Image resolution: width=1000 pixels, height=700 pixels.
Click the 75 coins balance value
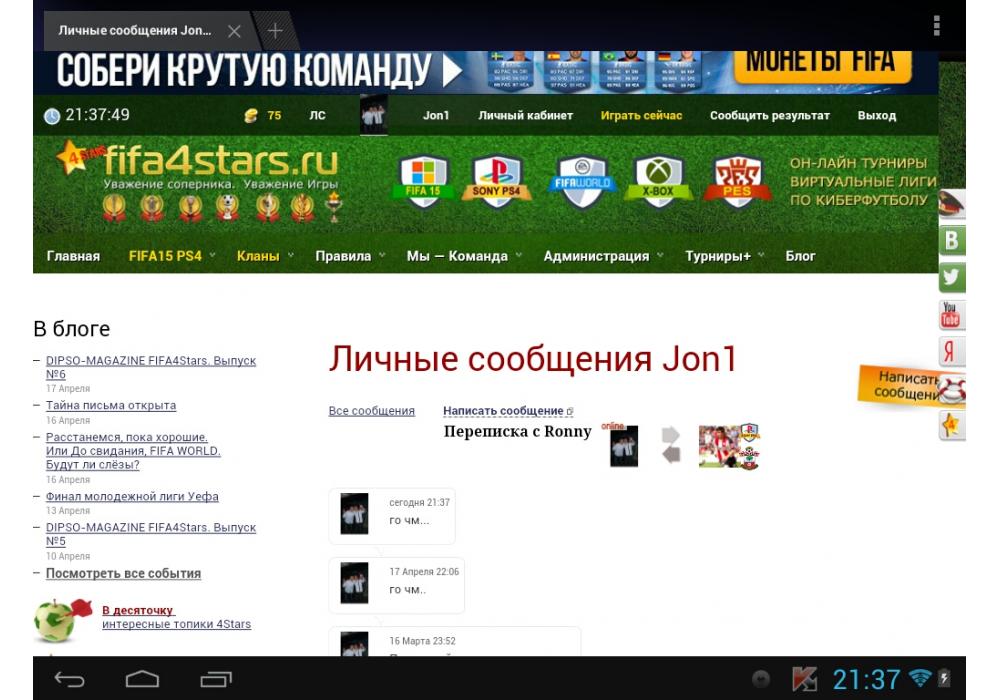click(x=274, y=115)
